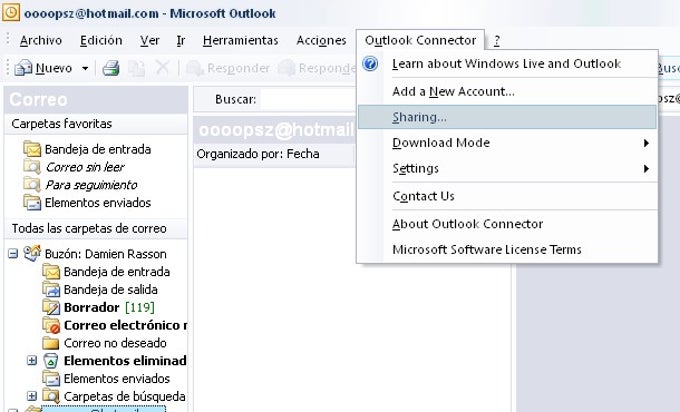Click the Correo no deseado folder icon
This screenshot has height=412, width=680.
[x=51, y=343]
